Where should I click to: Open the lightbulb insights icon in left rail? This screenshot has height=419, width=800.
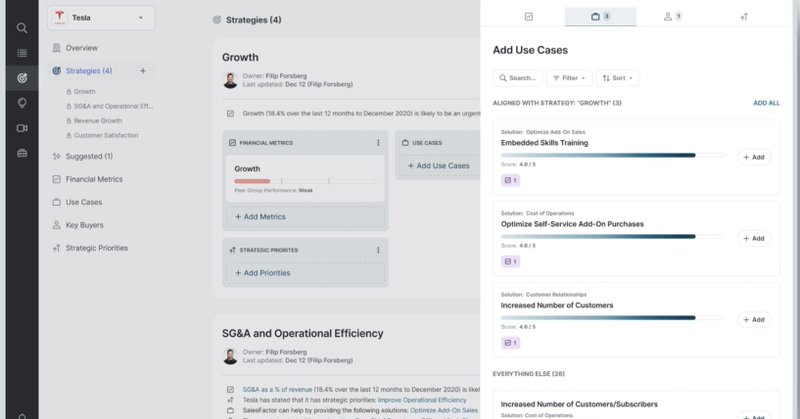pyautogui.click(x=21, y=103)
